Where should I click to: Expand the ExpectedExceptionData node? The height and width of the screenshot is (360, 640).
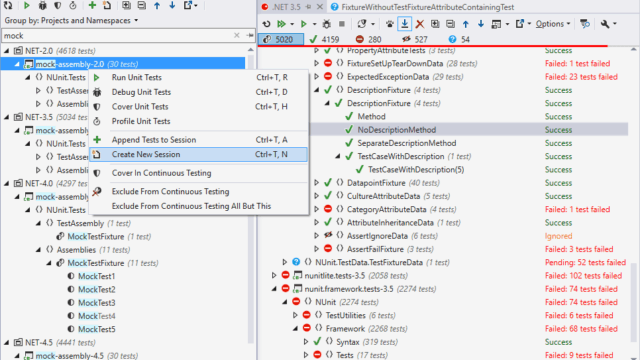tap(316, 77)
